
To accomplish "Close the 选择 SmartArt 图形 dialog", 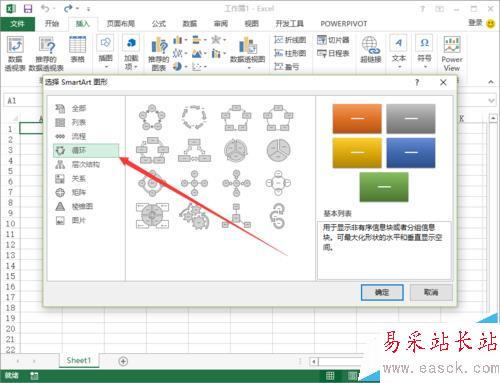I will [x=443, y=82].
